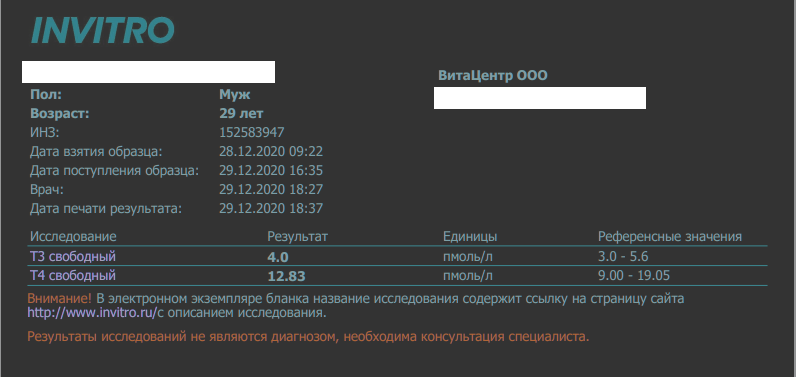Screen dimensions: 796x378
Task: Click the redacted patient name field
Action: pos(148,72)
